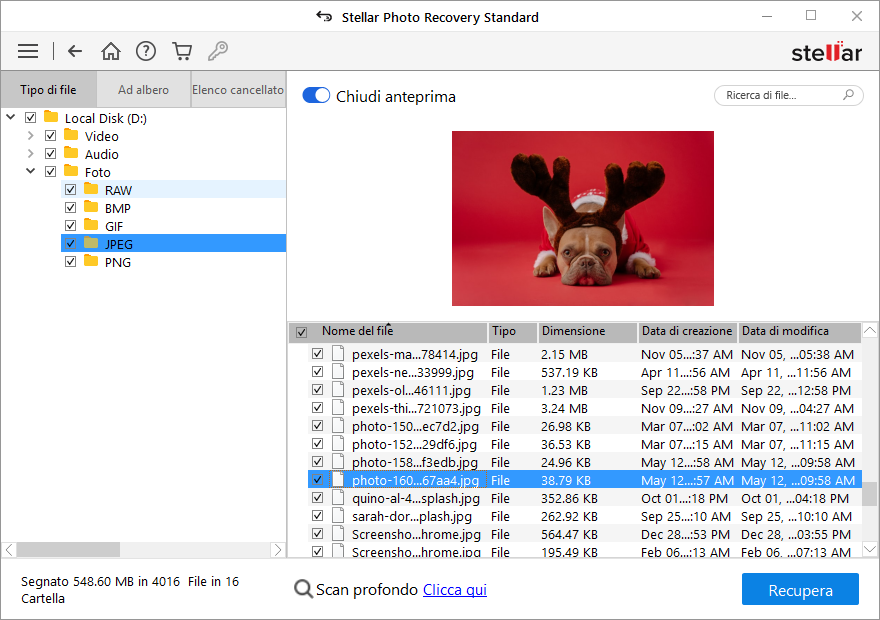Select the file photo-152...29df6.jpg
This screenshot has height=620, width=880.
pos(584,444)
